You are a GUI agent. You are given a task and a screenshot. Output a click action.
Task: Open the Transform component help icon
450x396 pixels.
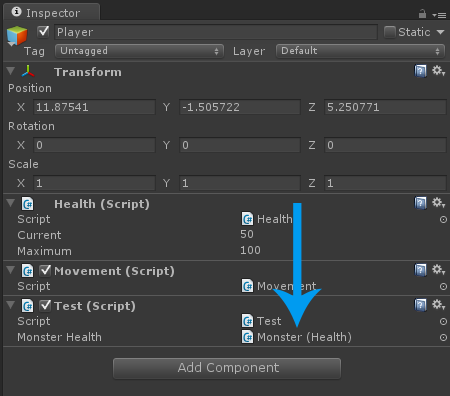(420, 71)
